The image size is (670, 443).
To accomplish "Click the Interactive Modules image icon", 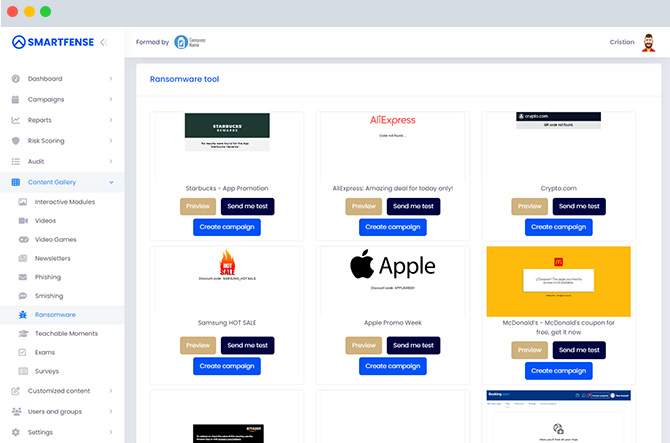I will point(23,202).
